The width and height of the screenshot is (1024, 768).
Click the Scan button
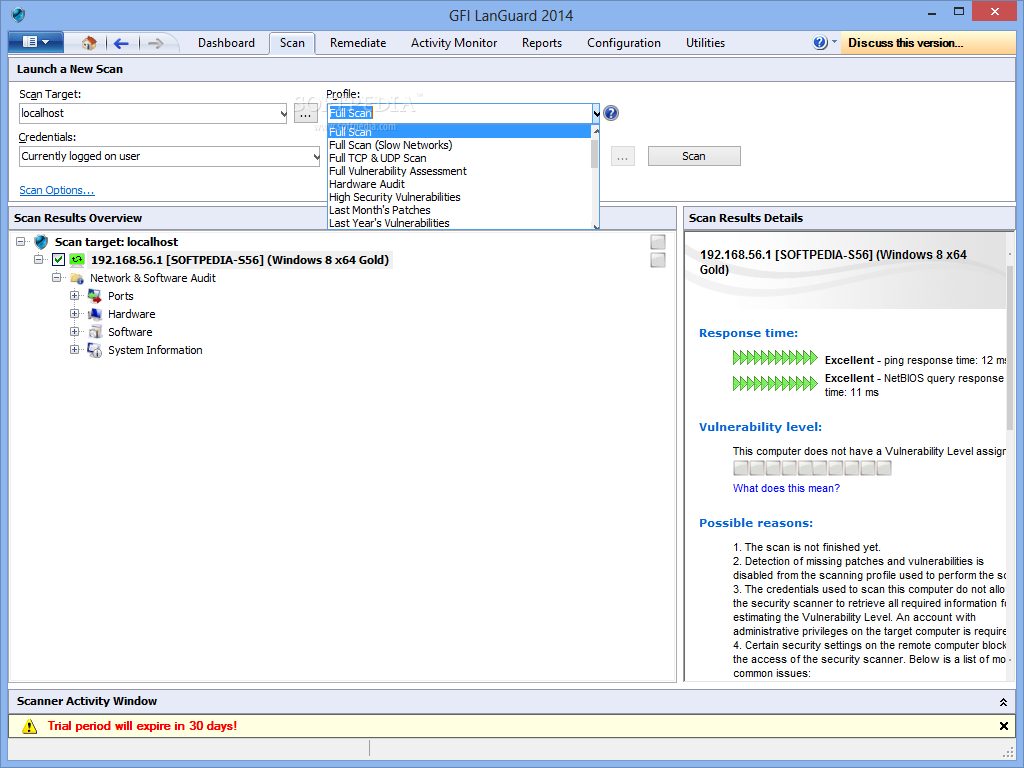694,156
